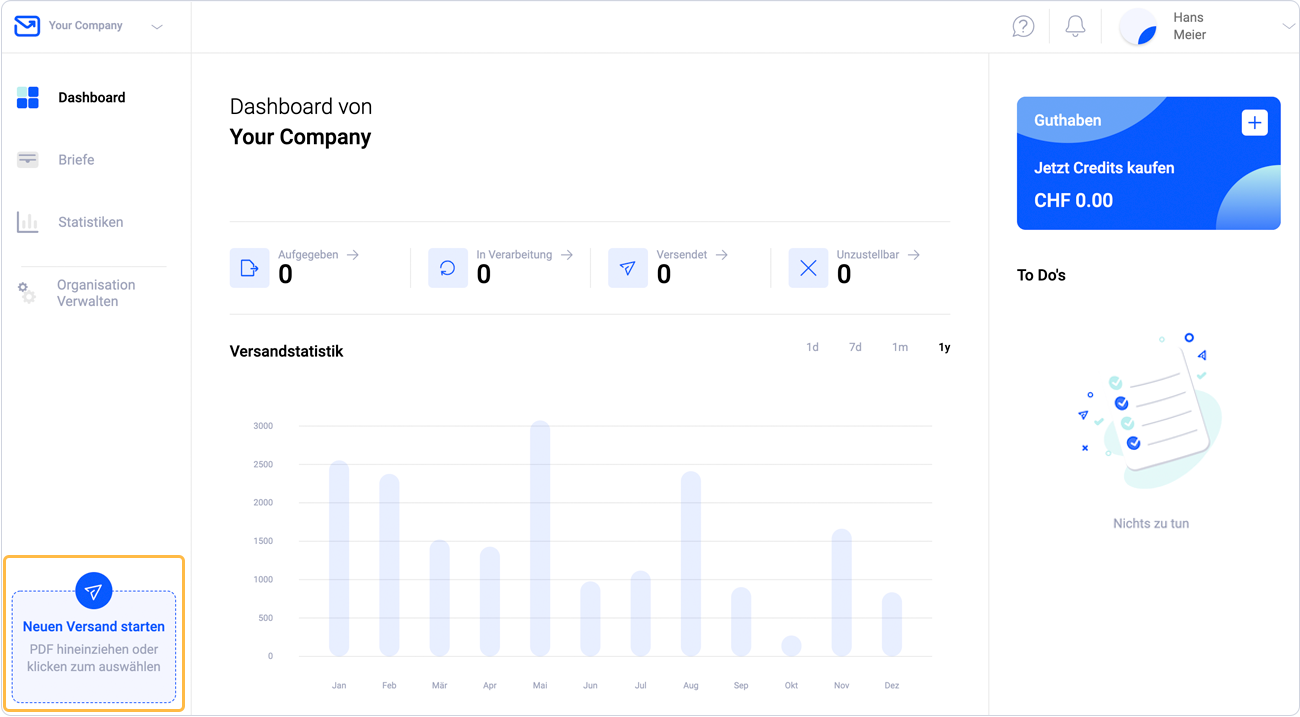Click the envelope logo icon
The height and width of the screenshot is (717, 1300).
27,26
